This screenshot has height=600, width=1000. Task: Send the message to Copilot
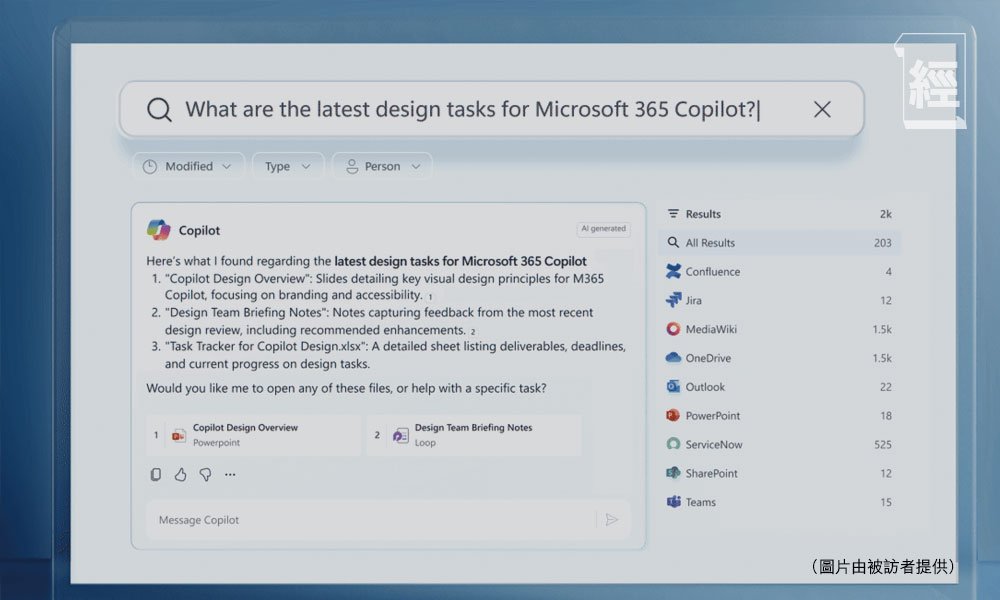tap(612, 520)
